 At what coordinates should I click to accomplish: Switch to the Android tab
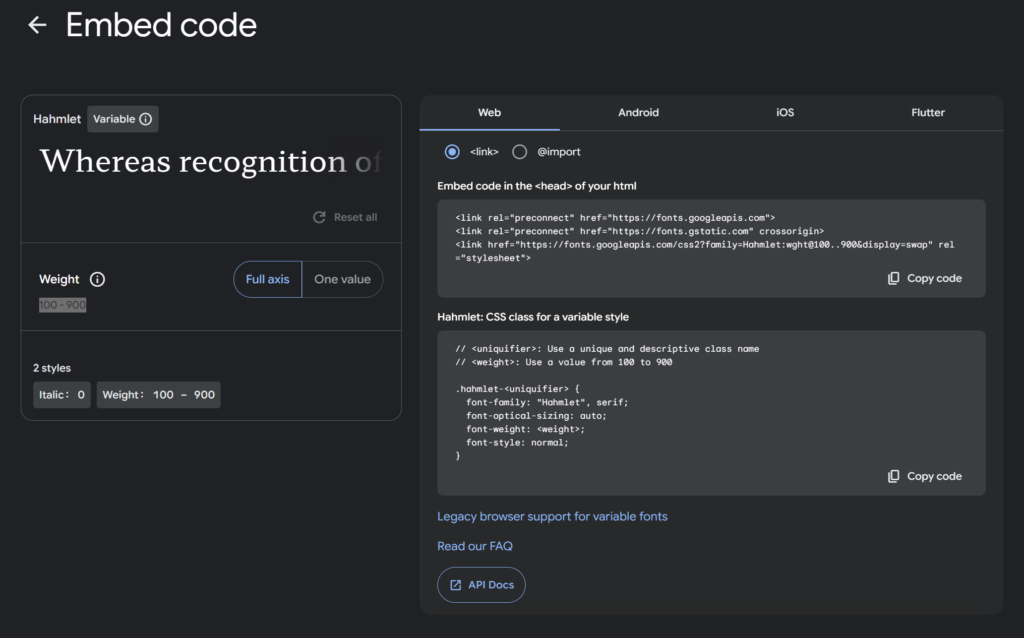(638, 112)
